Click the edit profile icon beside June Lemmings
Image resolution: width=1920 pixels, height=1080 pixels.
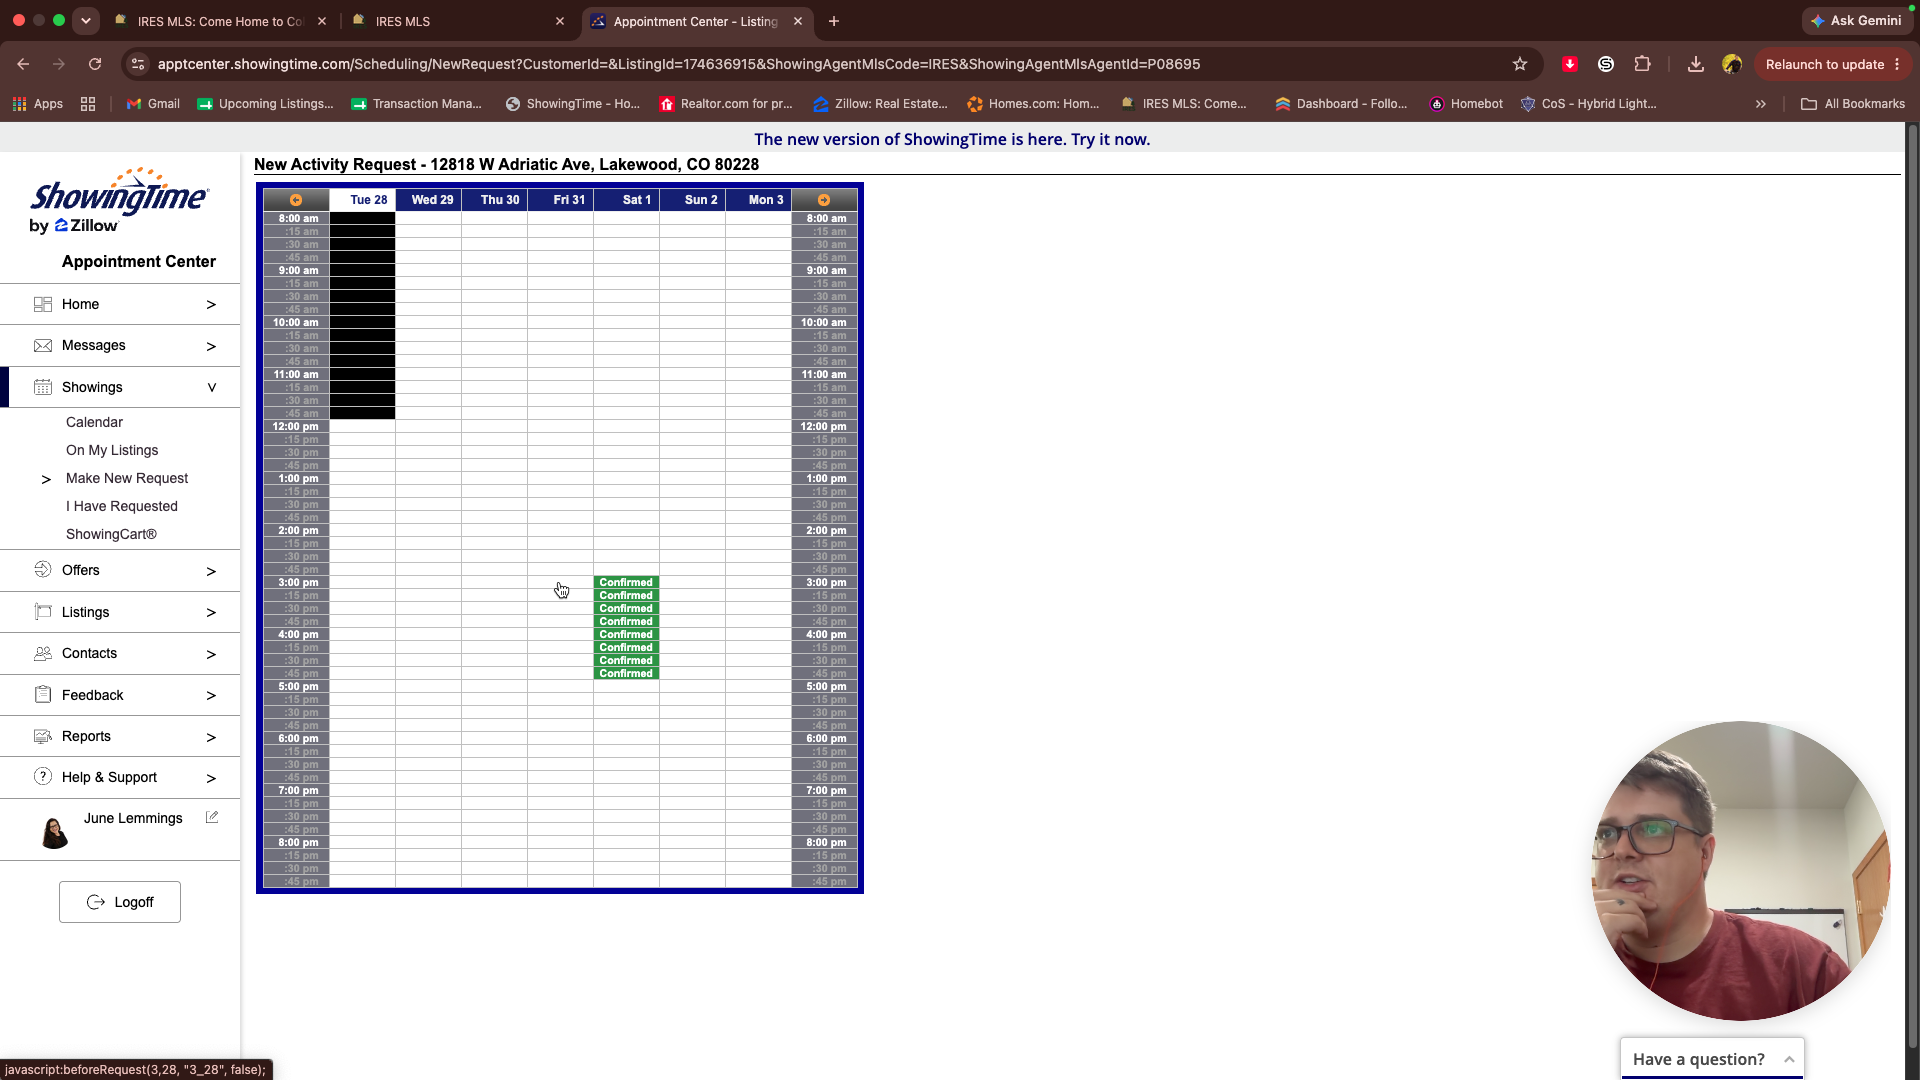point(212,817)
